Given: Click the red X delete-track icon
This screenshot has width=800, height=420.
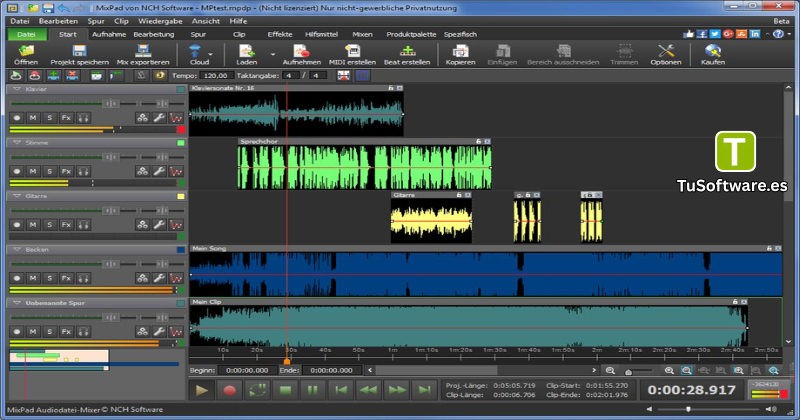Looking at the screenshot, I should pyautogui.click(x=72, y=76).
